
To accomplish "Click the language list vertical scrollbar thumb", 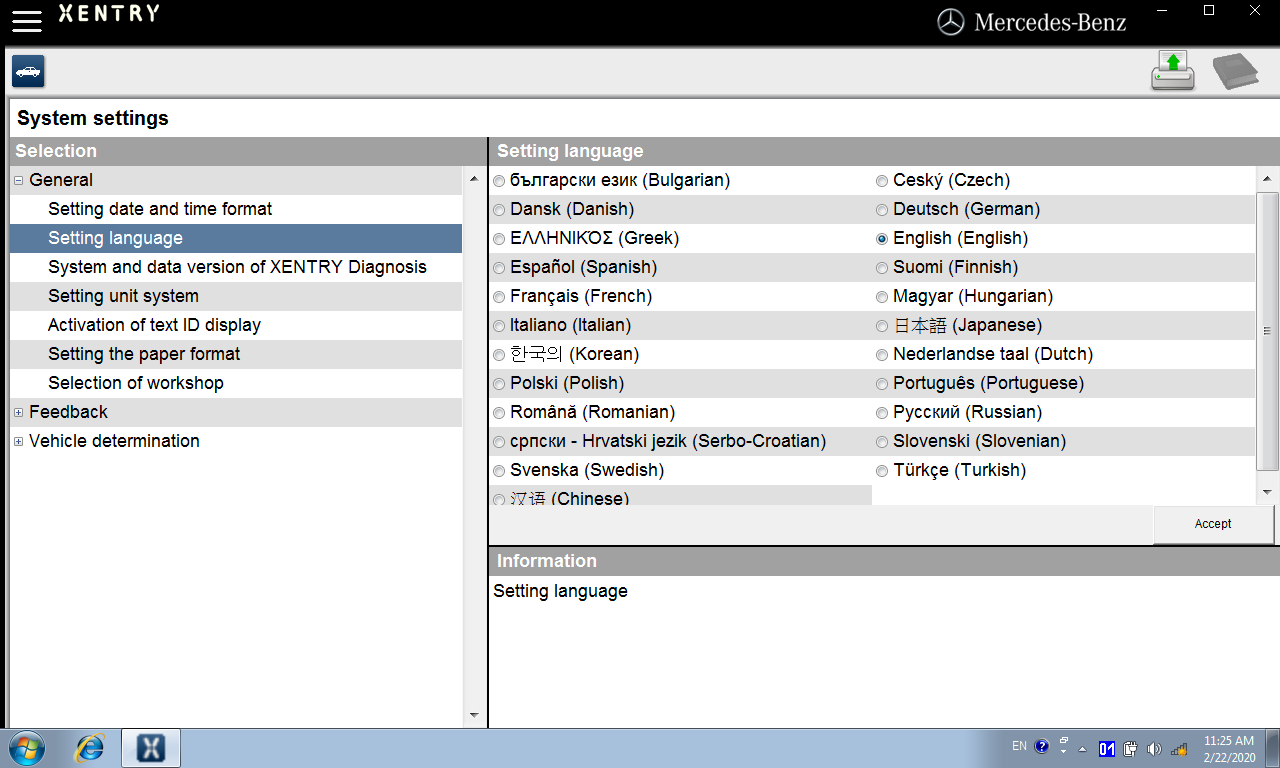I will (1267, 331).
